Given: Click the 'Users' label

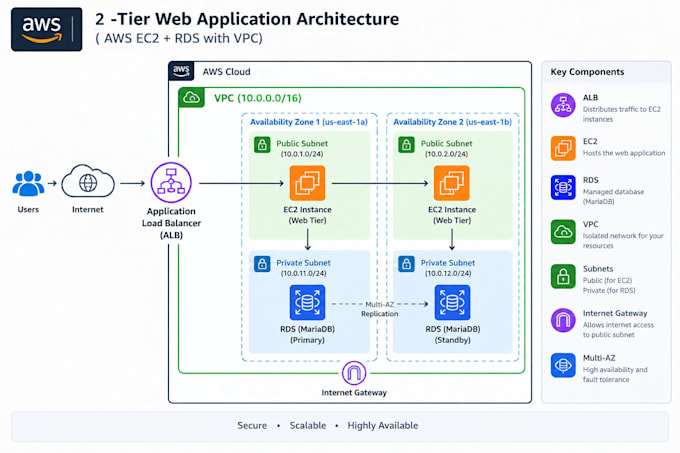Looking at the screenshot, I should pos(28,209).
